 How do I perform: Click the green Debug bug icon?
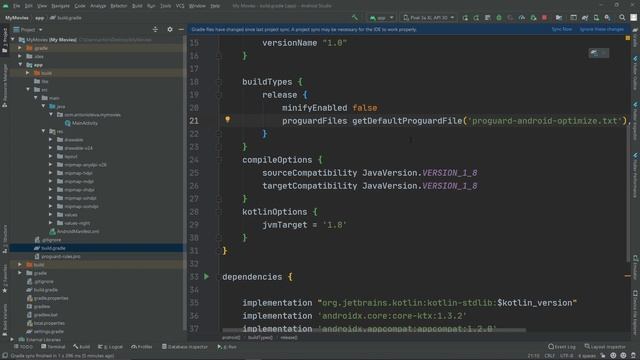(499, 18)
